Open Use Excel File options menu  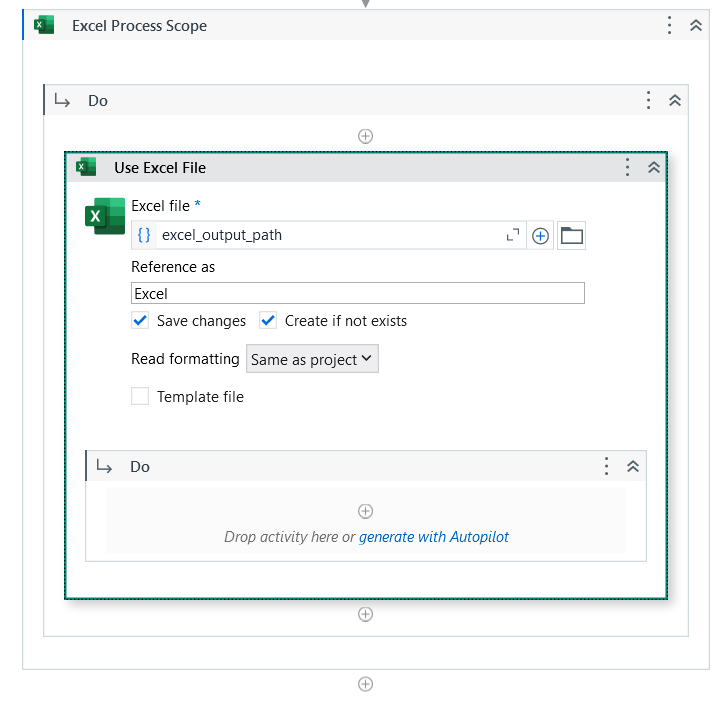(627, 167)
